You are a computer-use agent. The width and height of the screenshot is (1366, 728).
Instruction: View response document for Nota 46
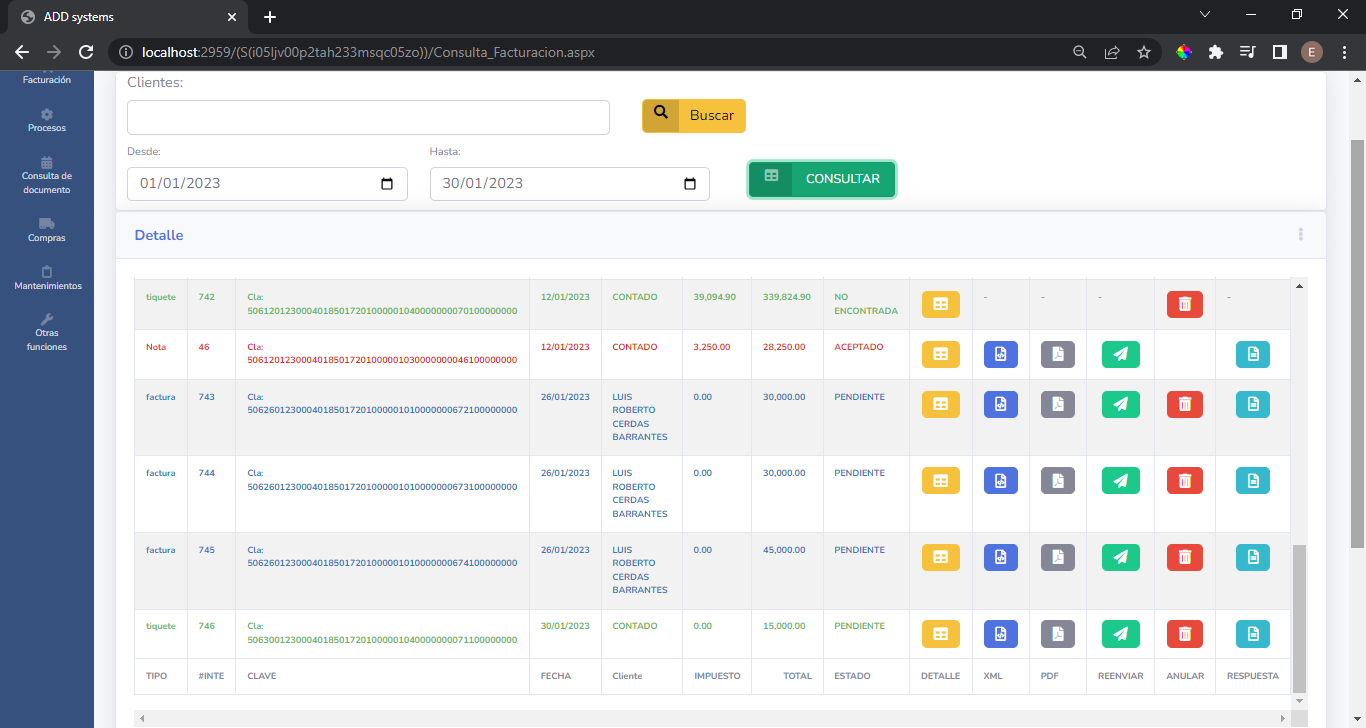[x=1253, y=354]
